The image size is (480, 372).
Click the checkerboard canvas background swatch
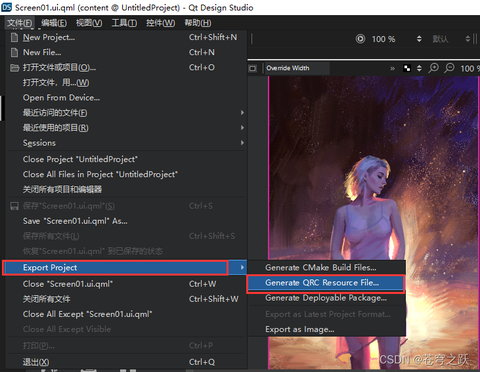407,68
